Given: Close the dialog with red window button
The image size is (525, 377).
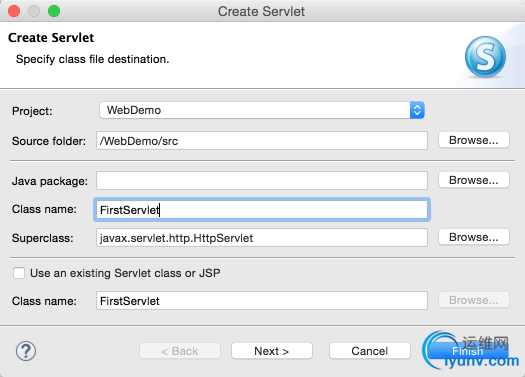Looking at the screenshot, I should point(14,11).
